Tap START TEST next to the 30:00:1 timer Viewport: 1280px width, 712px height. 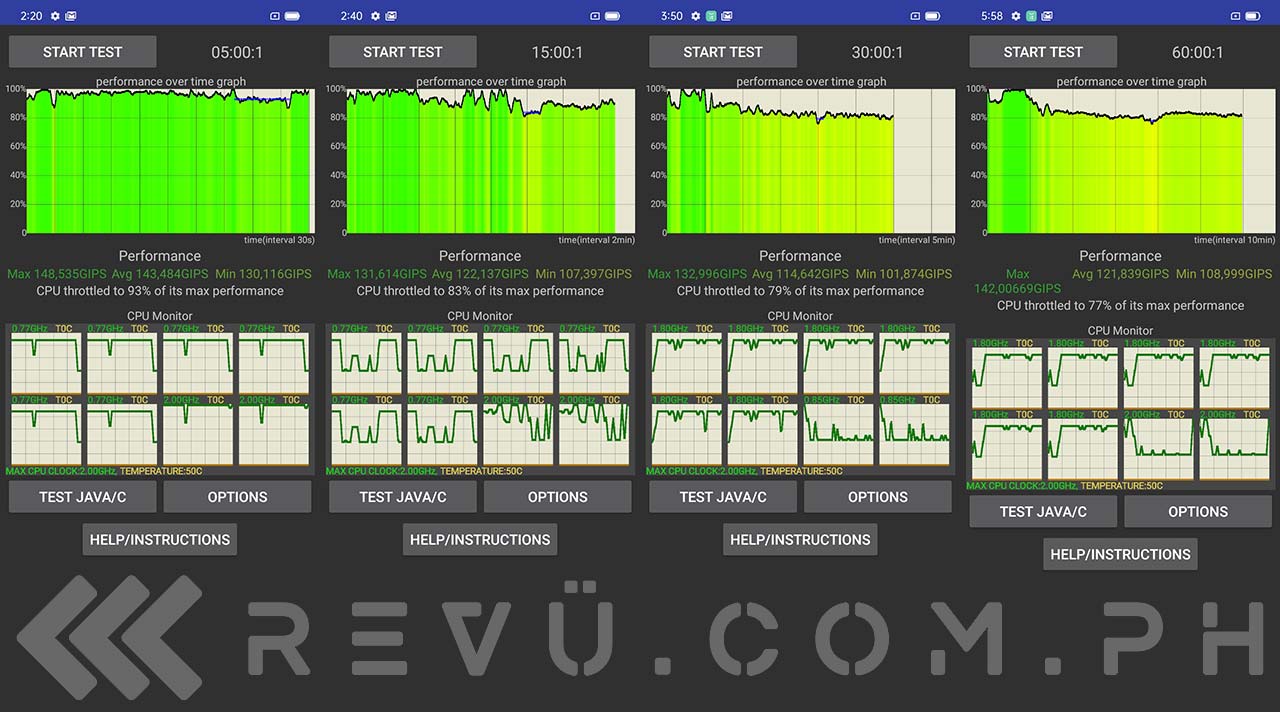(723, 52)
